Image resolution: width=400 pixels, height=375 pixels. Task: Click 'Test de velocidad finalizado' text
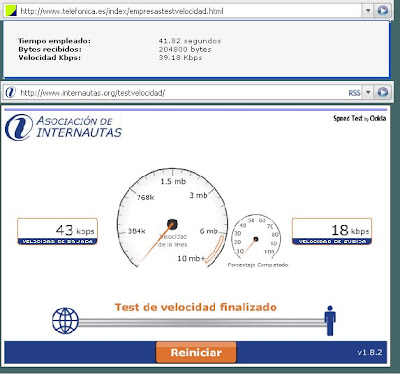click(x=196, y=307)
